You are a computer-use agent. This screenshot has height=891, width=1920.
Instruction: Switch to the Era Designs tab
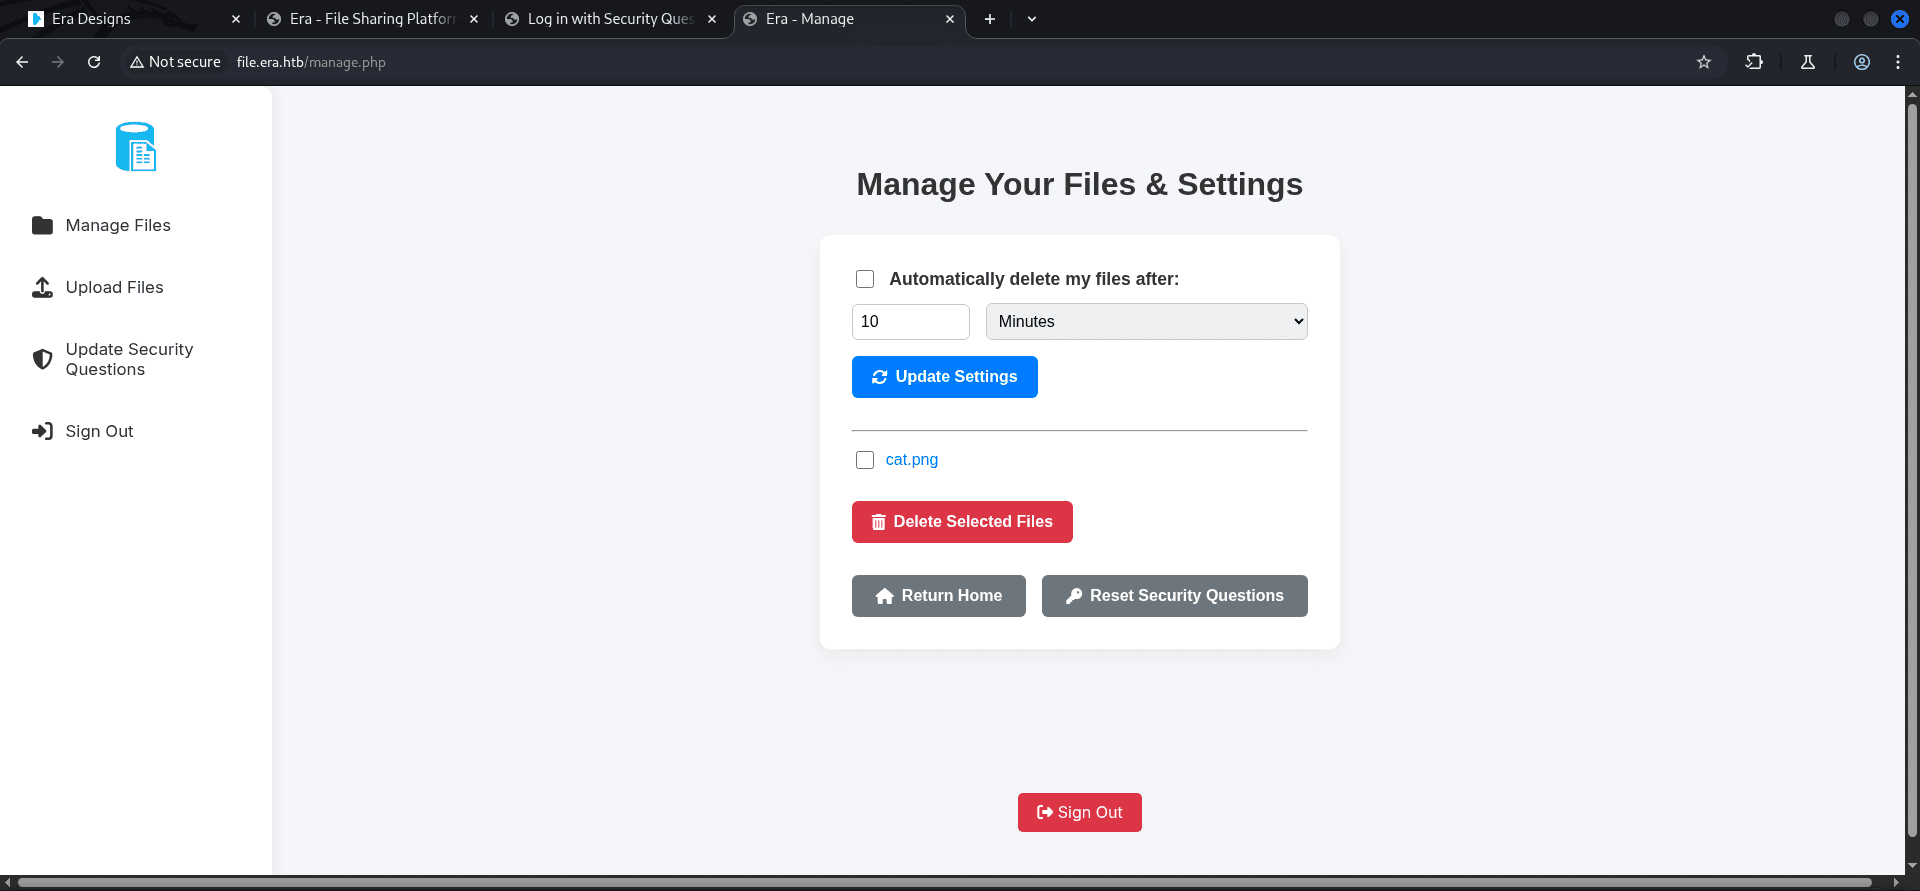(134, 19)
